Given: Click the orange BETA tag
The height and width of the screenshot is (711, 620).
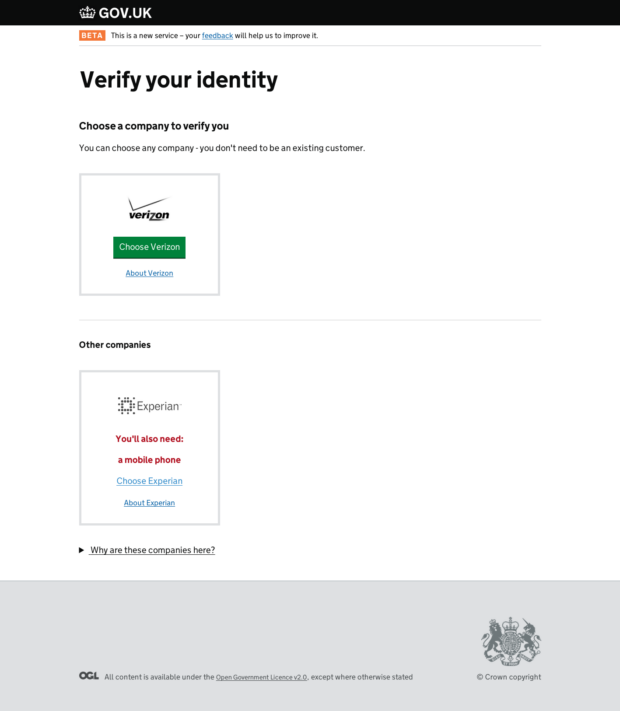Looking at the screenshot, I should pyautogui.click(x=92, y=35).
